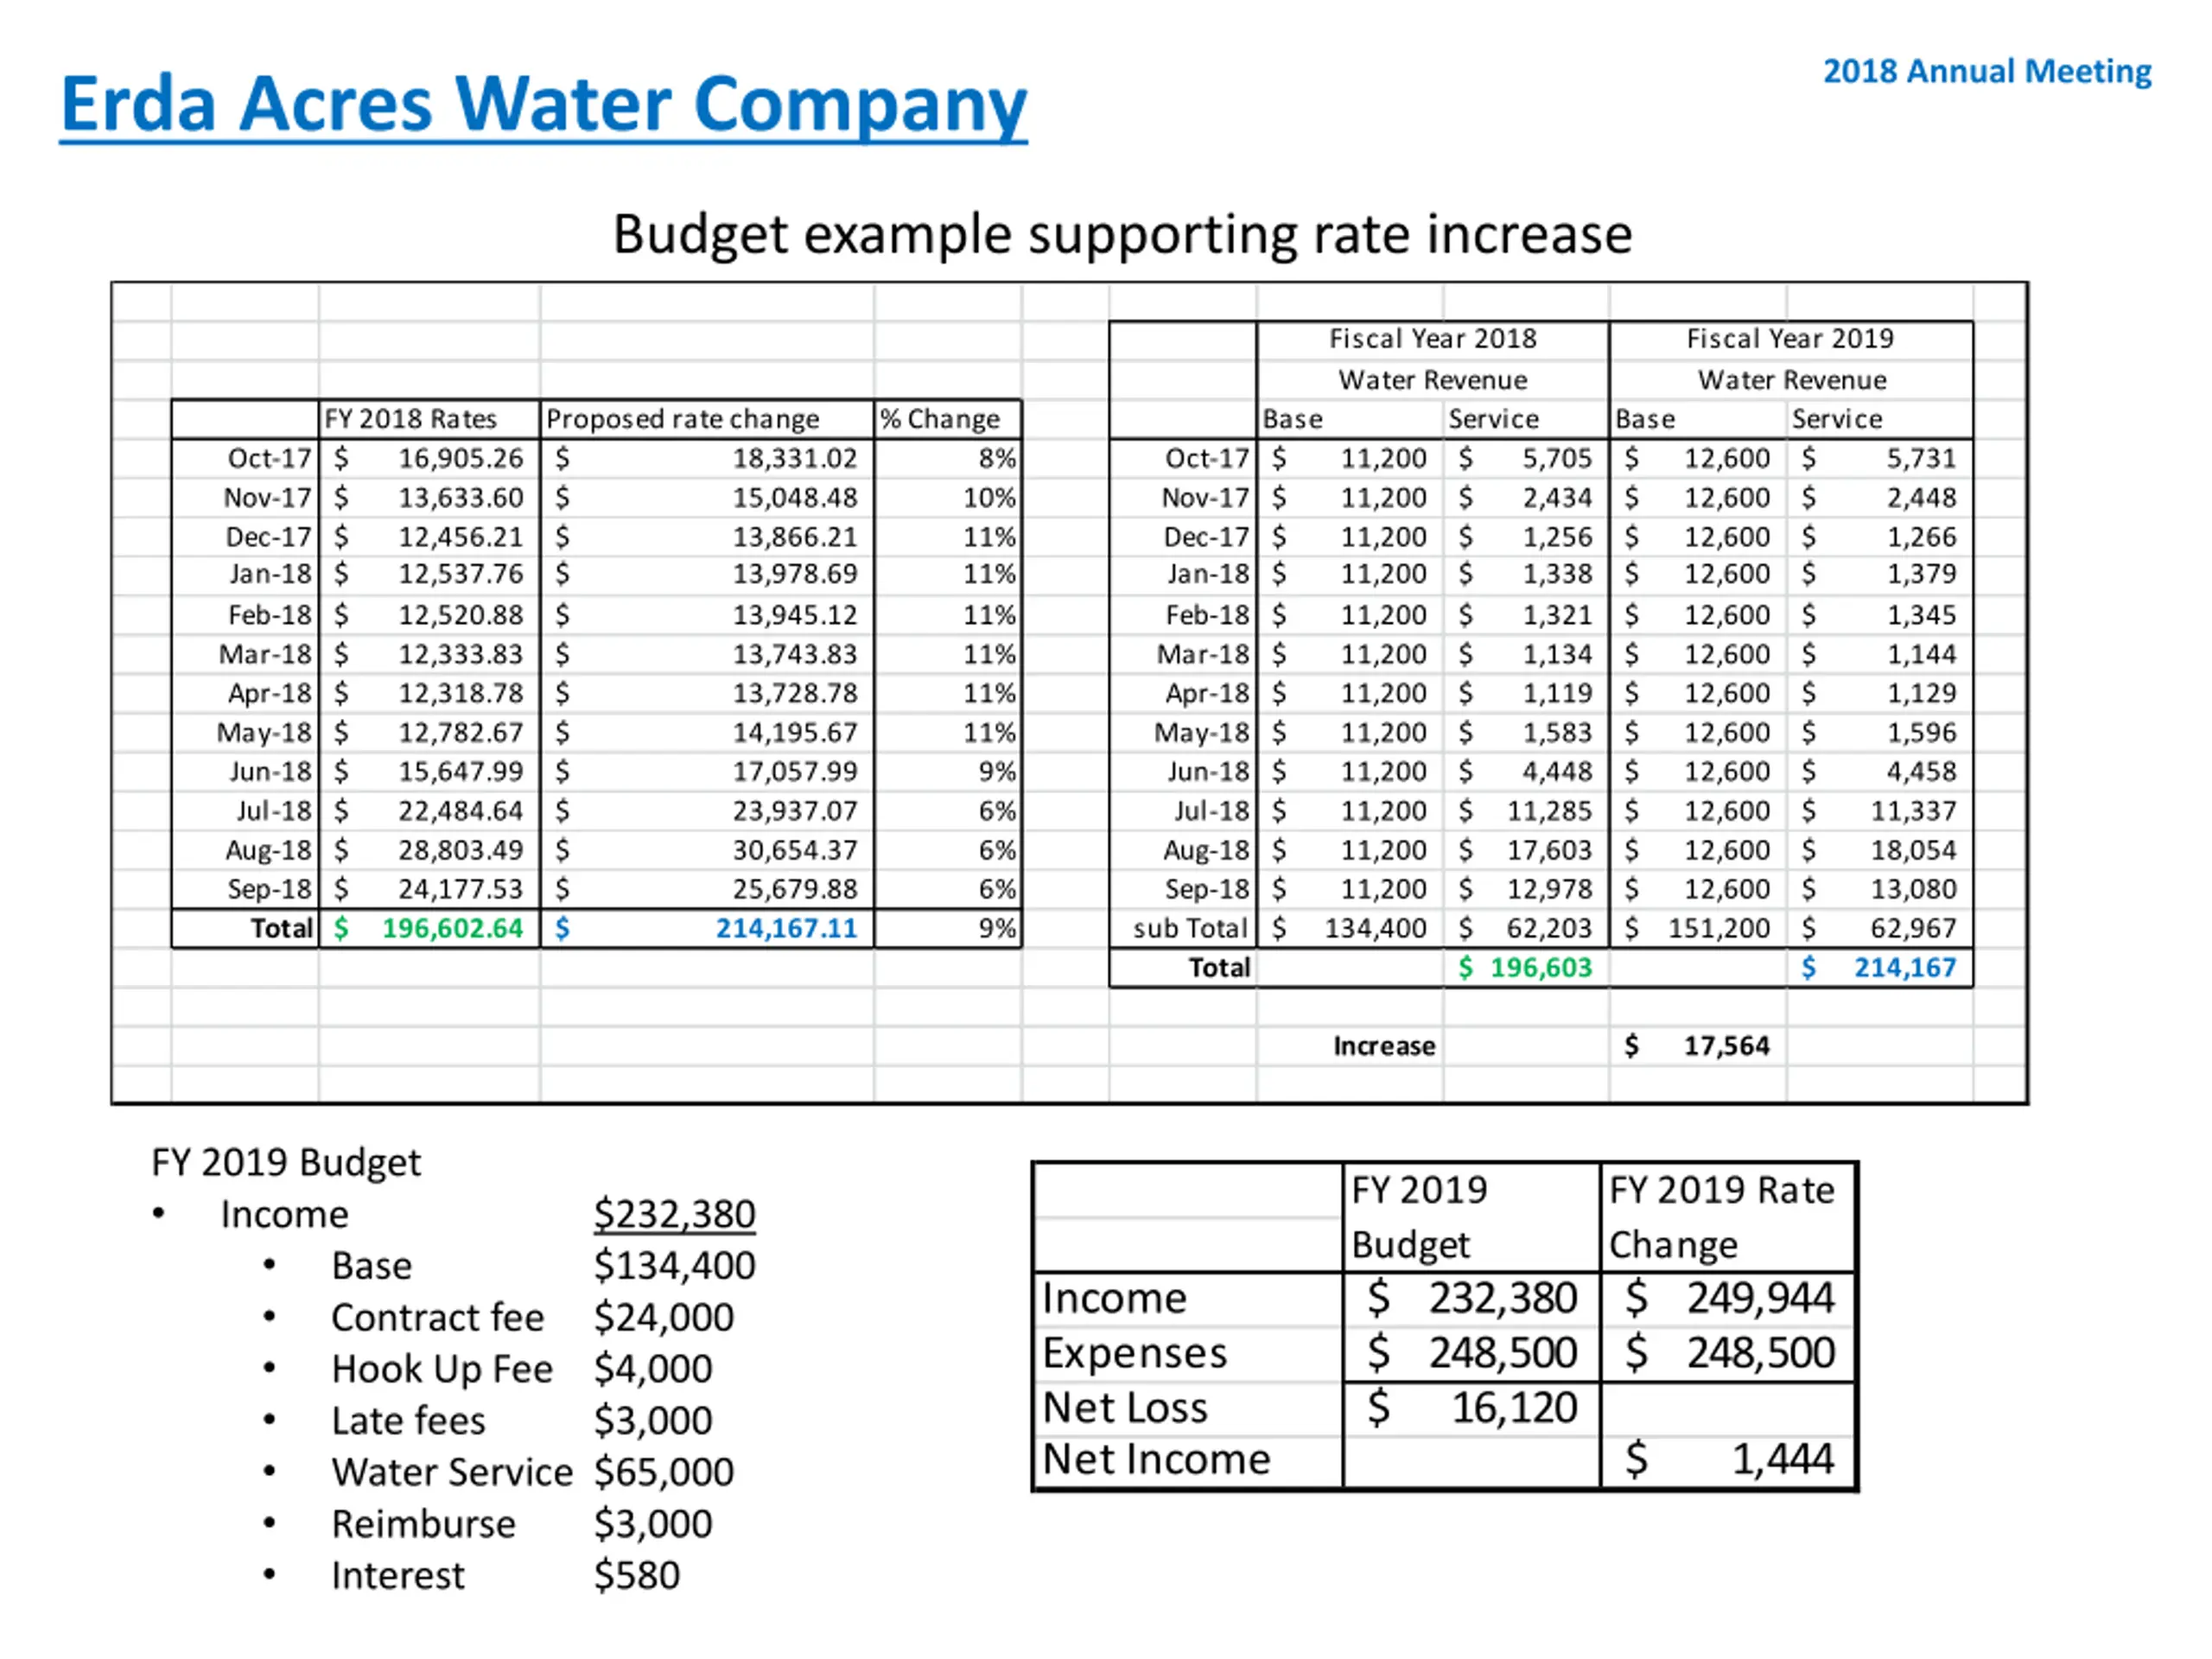Select the Jan-18 proposed value 13,978.69
2212x1659 pixels.
[795, 574]
